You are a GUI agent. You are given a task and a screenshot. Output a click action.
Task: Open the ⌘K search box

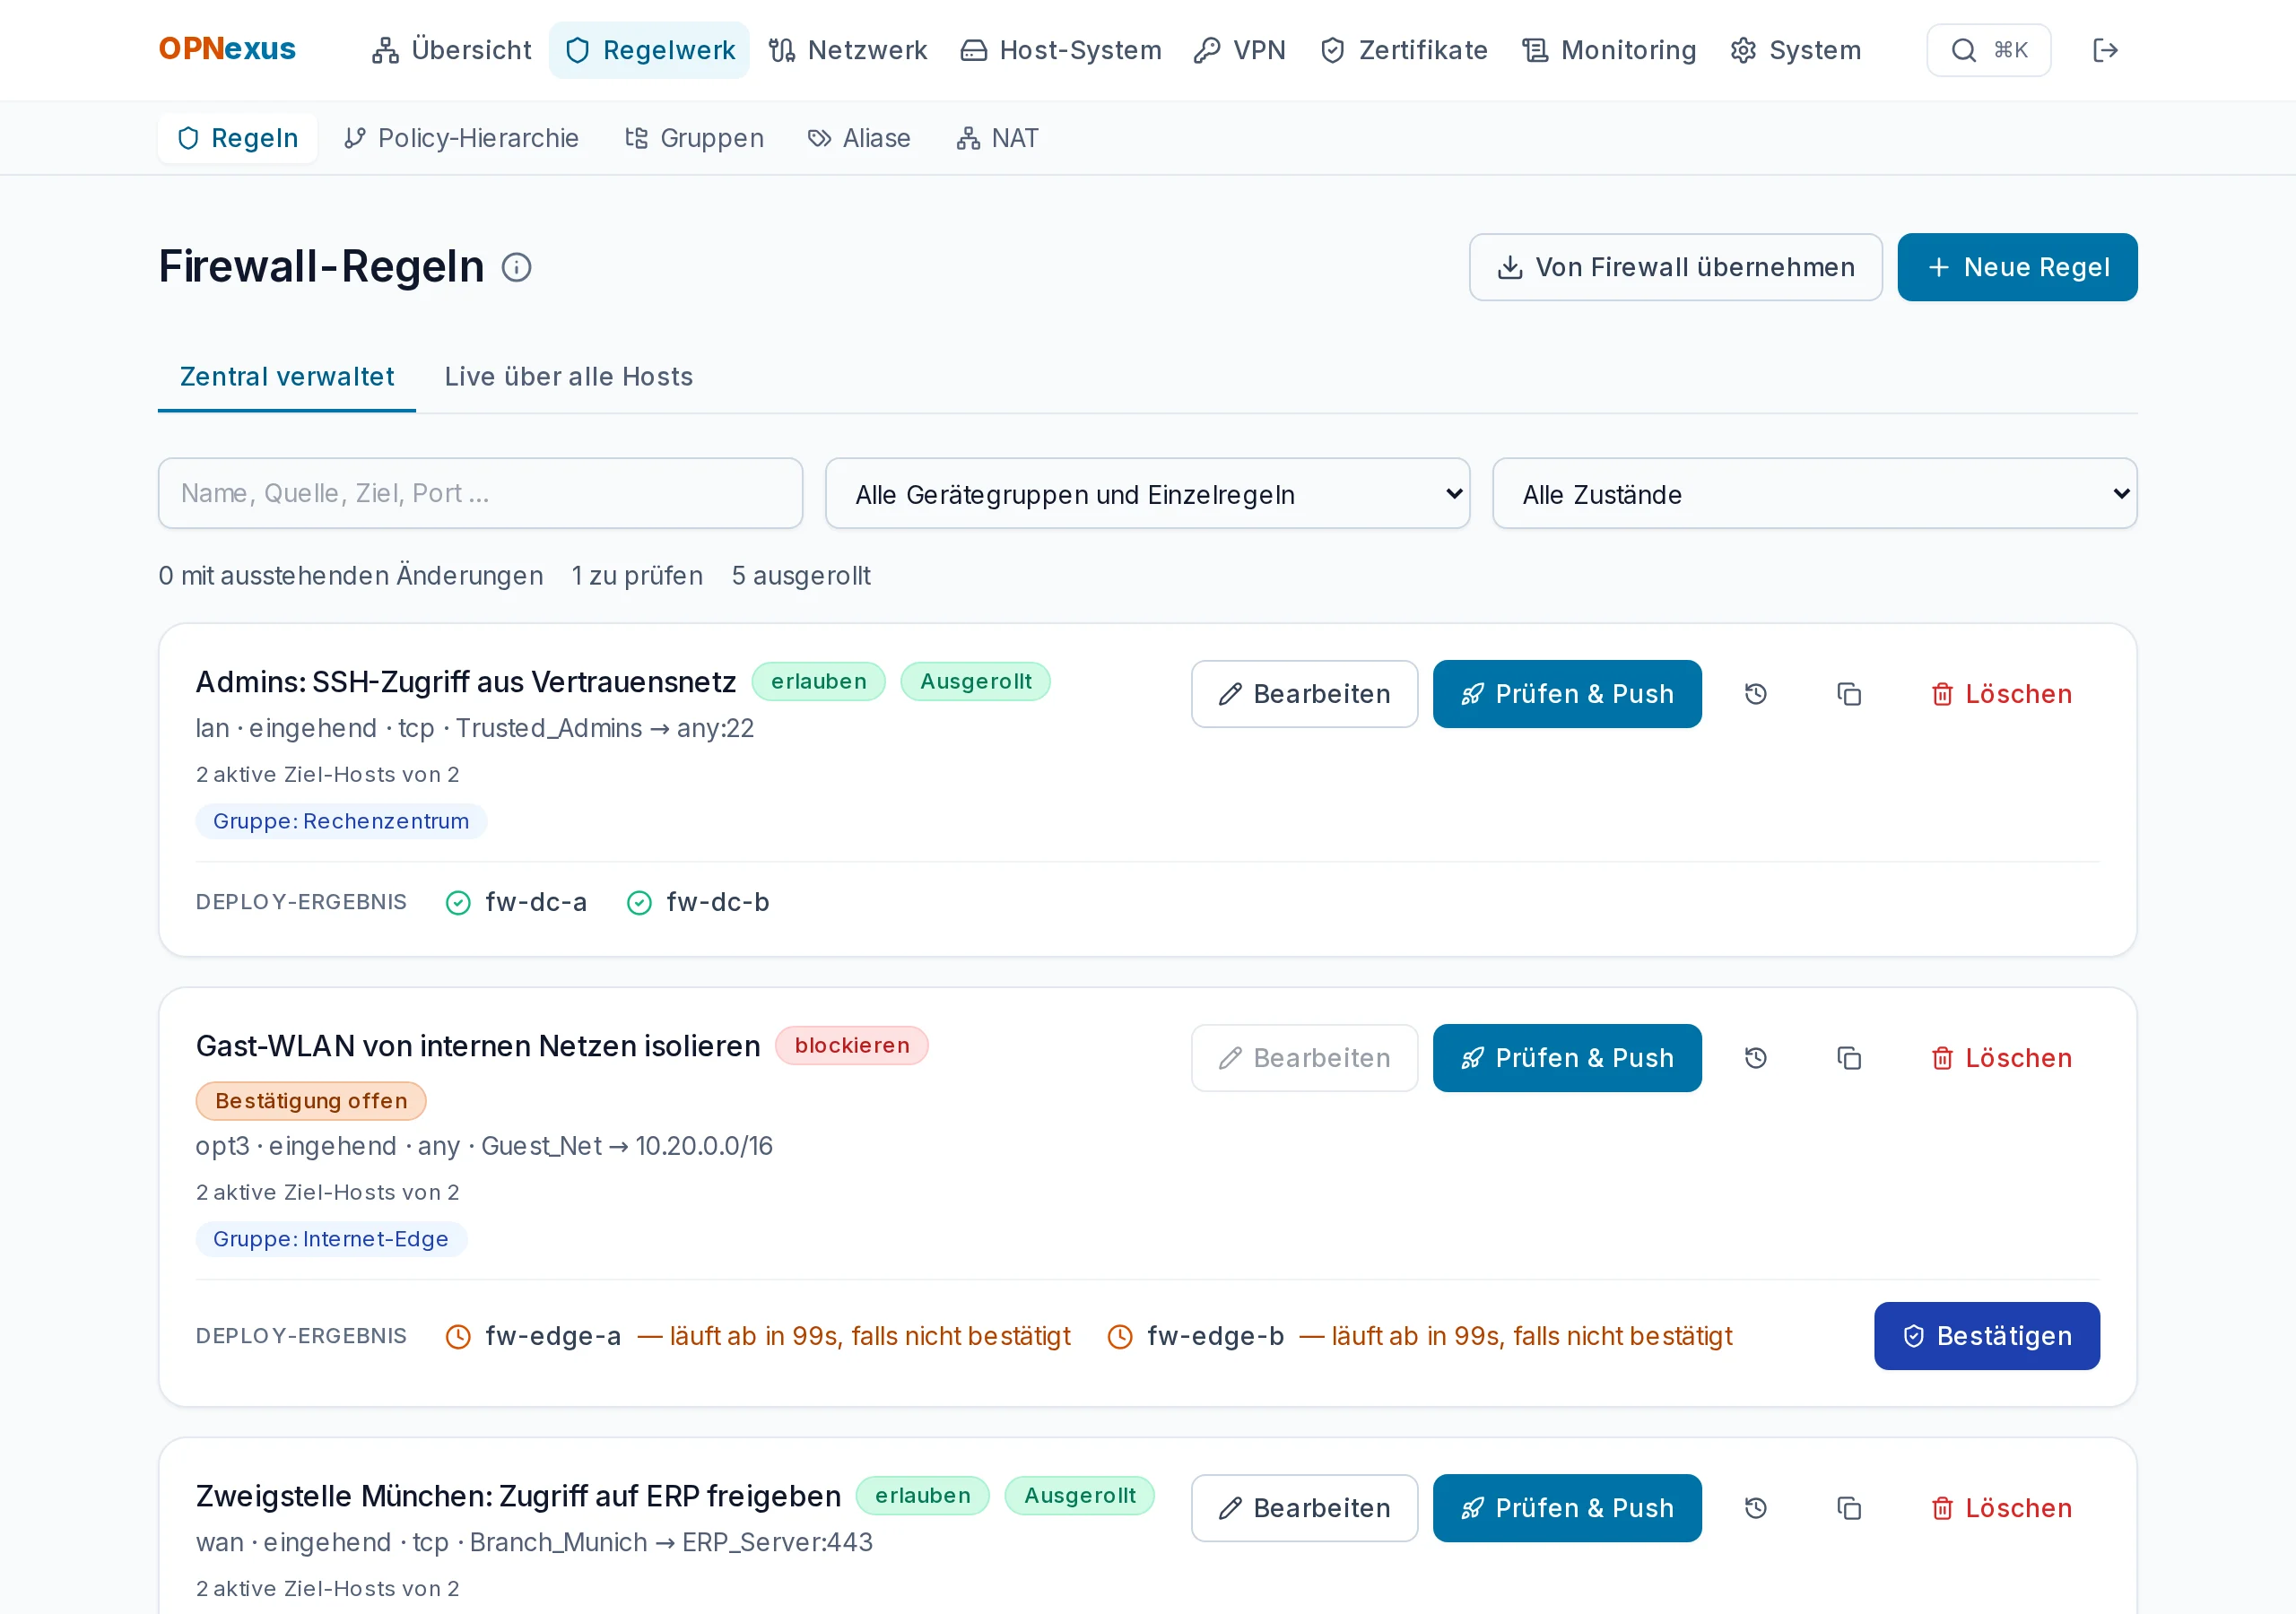1988,50
